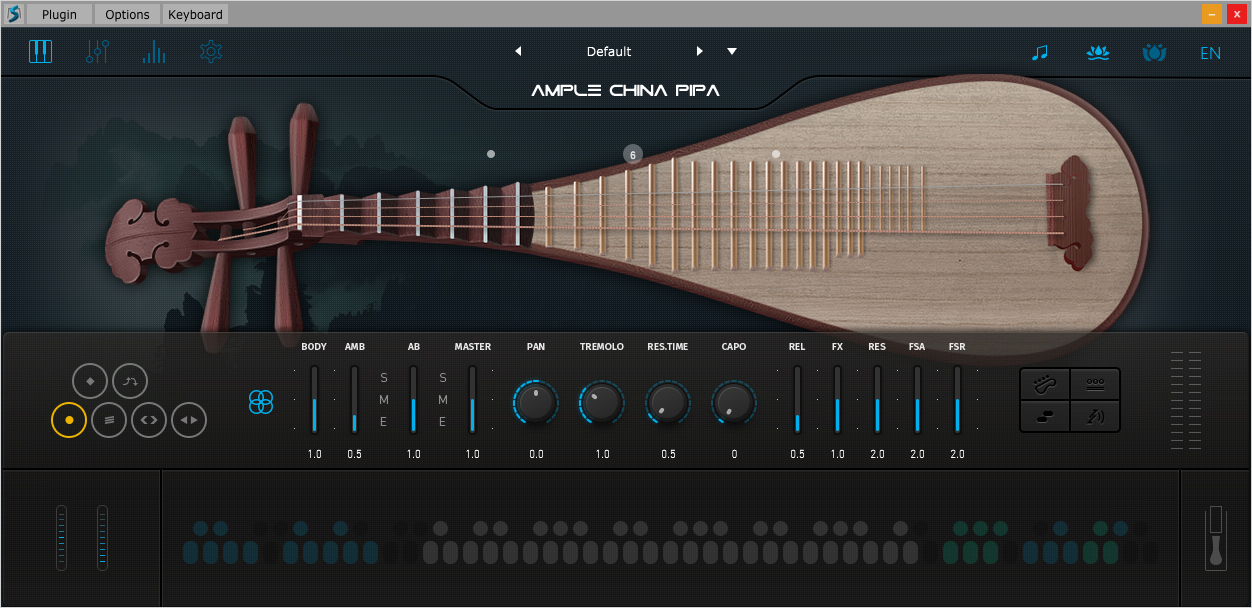This screenshot has height=608, width=1252.
Task: Open the mixer sliders panel icon
Action: [x=97, y=51]
